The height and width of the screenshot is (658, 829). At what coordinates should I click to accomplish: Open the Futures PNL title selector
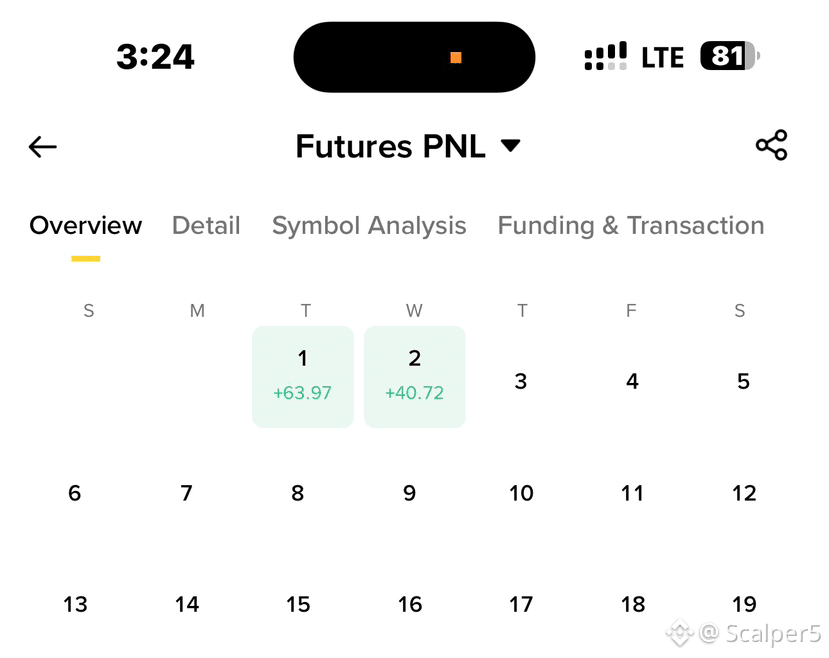(x=390, y=146)
